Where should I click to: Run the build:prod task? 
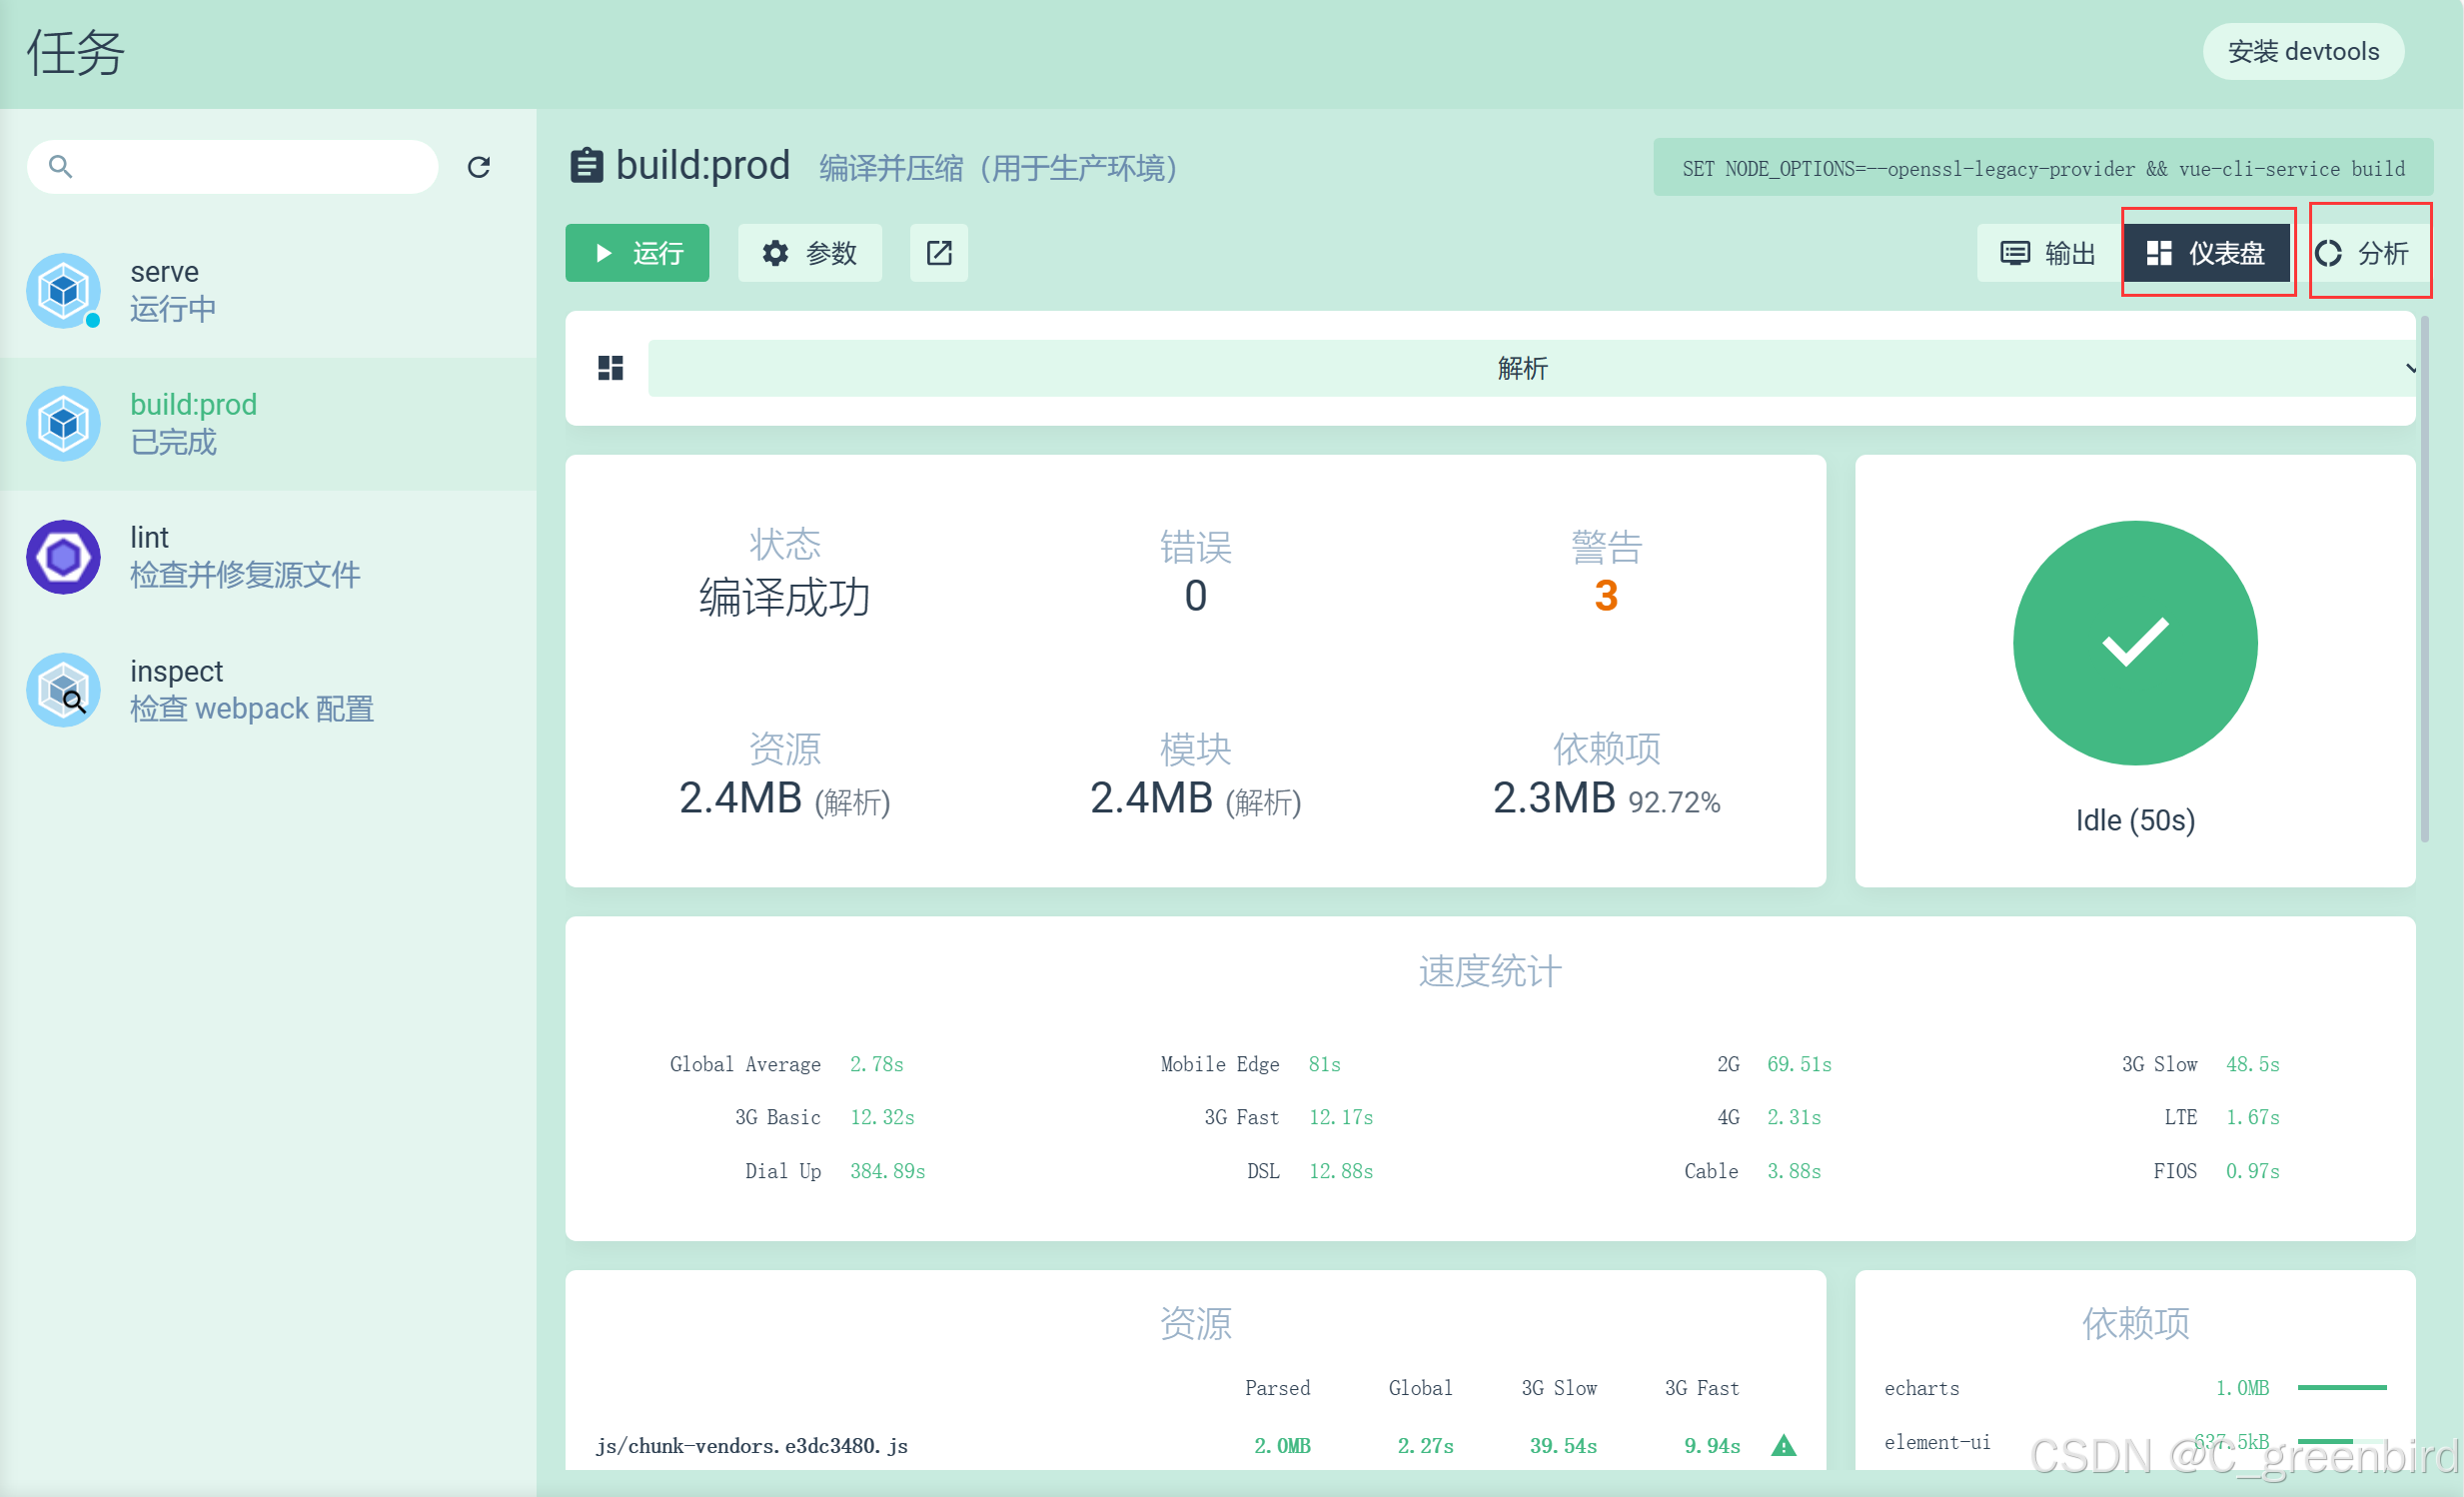pyautogui.click(x=637, y=253)
